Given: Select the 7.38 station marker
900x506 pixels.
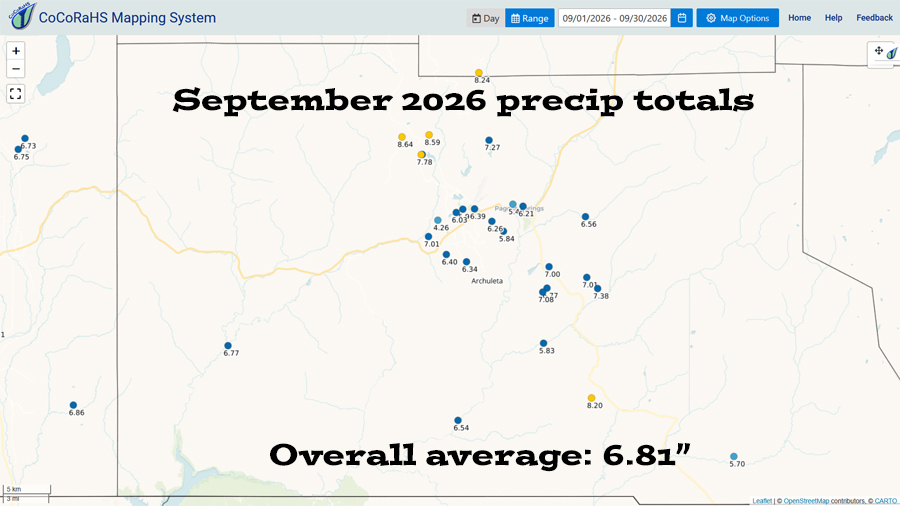Looking at the screenshot, I should pos(598,289).
